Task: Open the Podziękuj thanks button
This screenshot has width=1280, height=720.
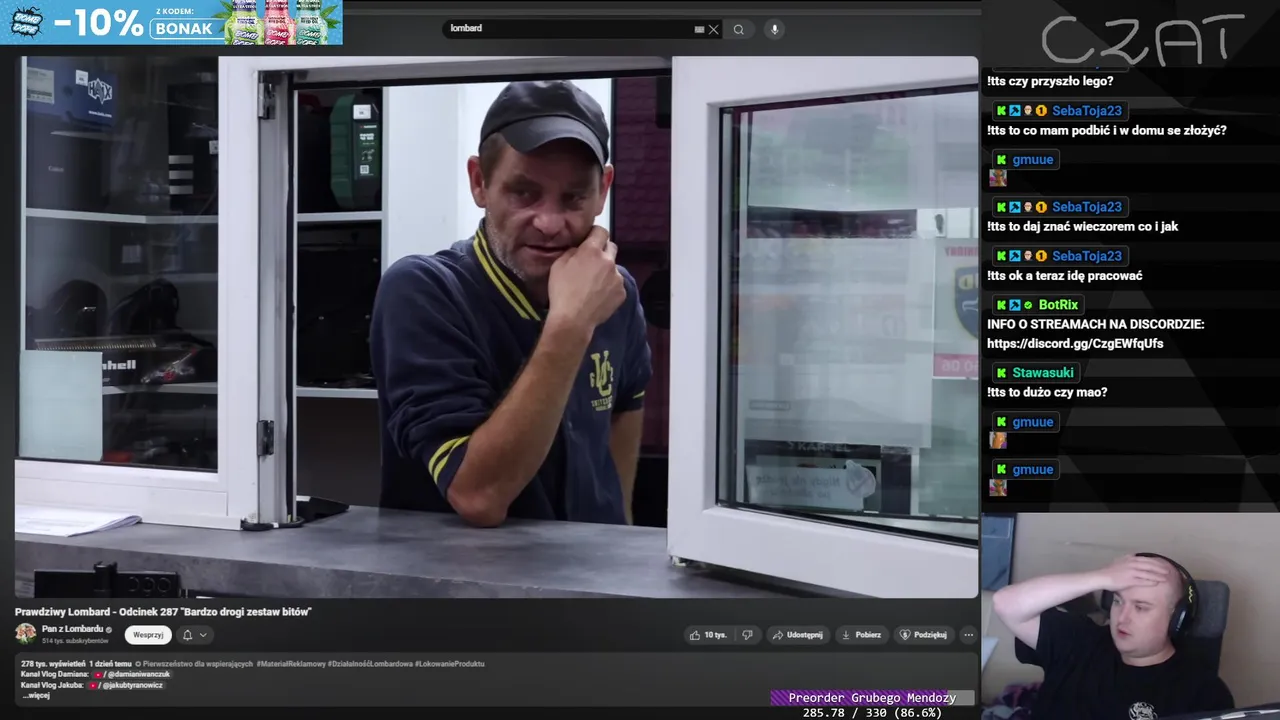Action: (x=922, y=635)
